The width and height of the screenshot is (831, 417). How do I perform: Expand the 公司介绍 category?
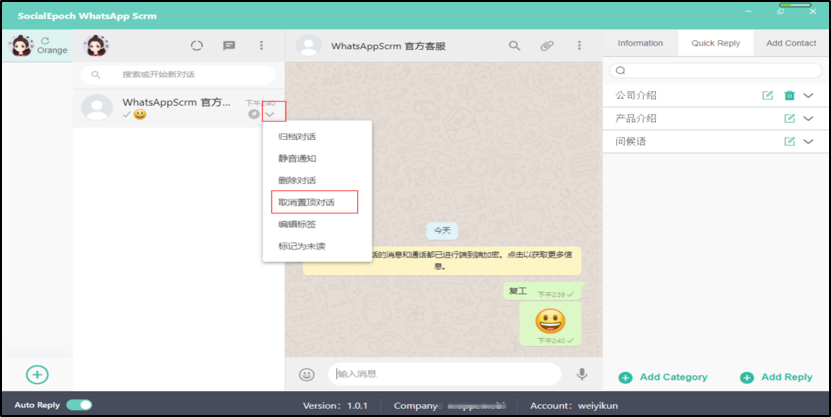[x=808, y=96]
